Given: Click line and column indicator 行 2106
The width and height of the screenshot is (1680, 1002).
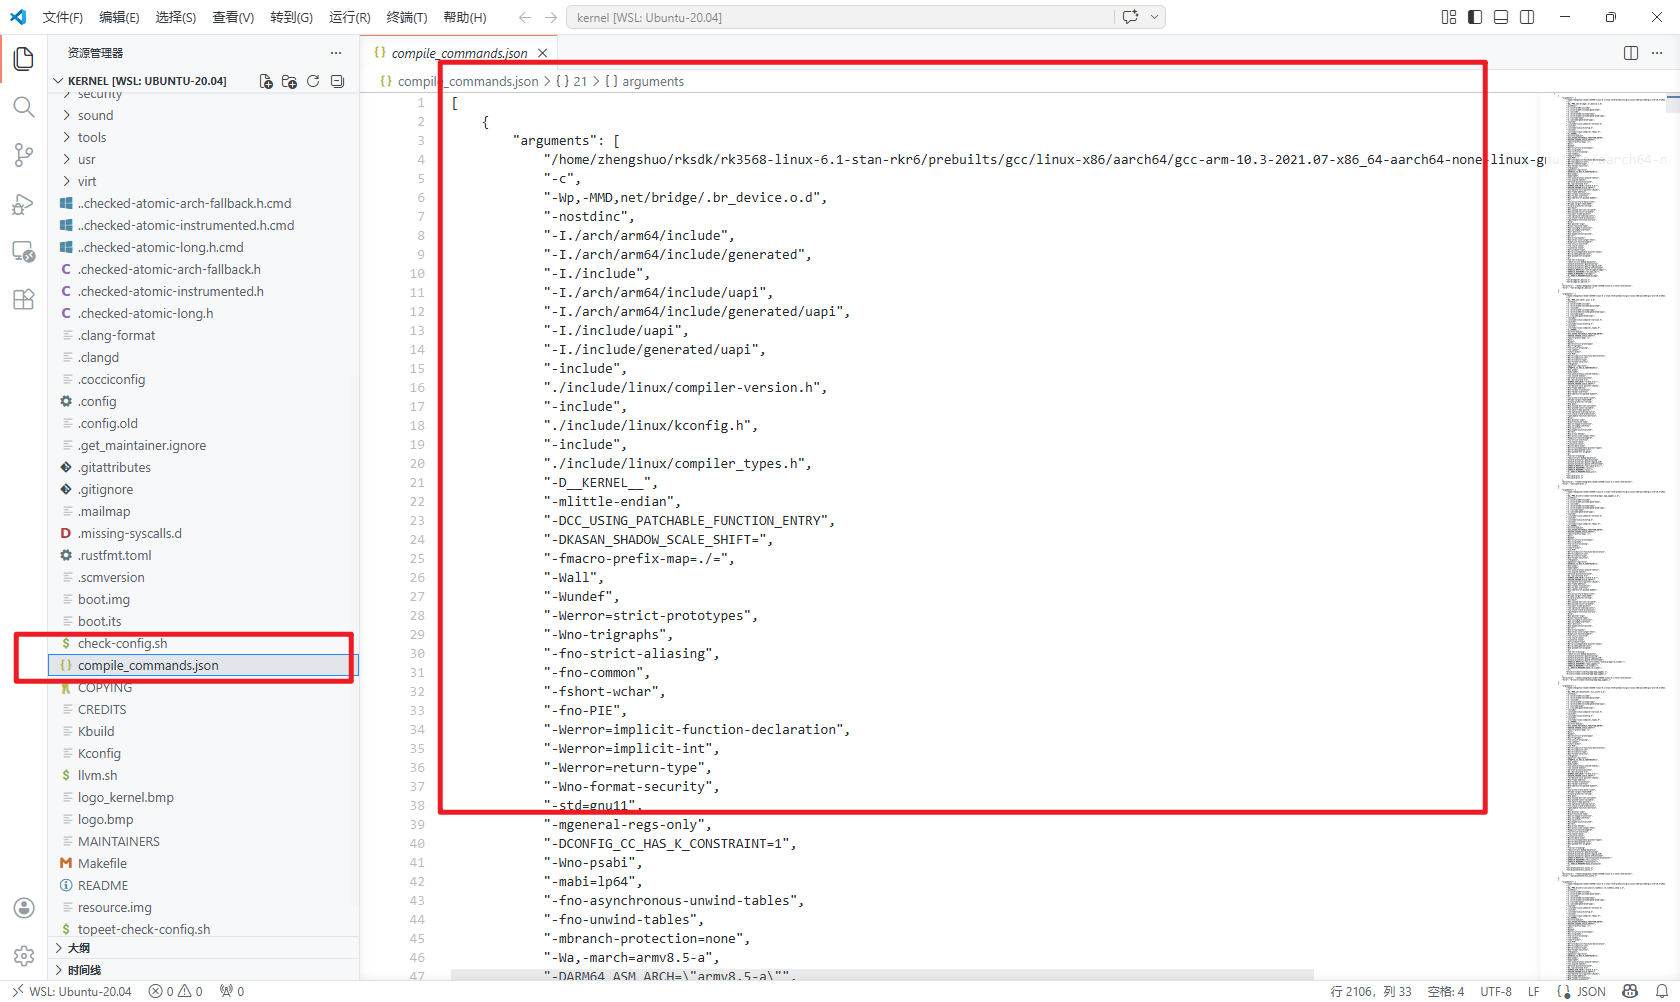Looking at the screenshot, I should coord(1371,991).
